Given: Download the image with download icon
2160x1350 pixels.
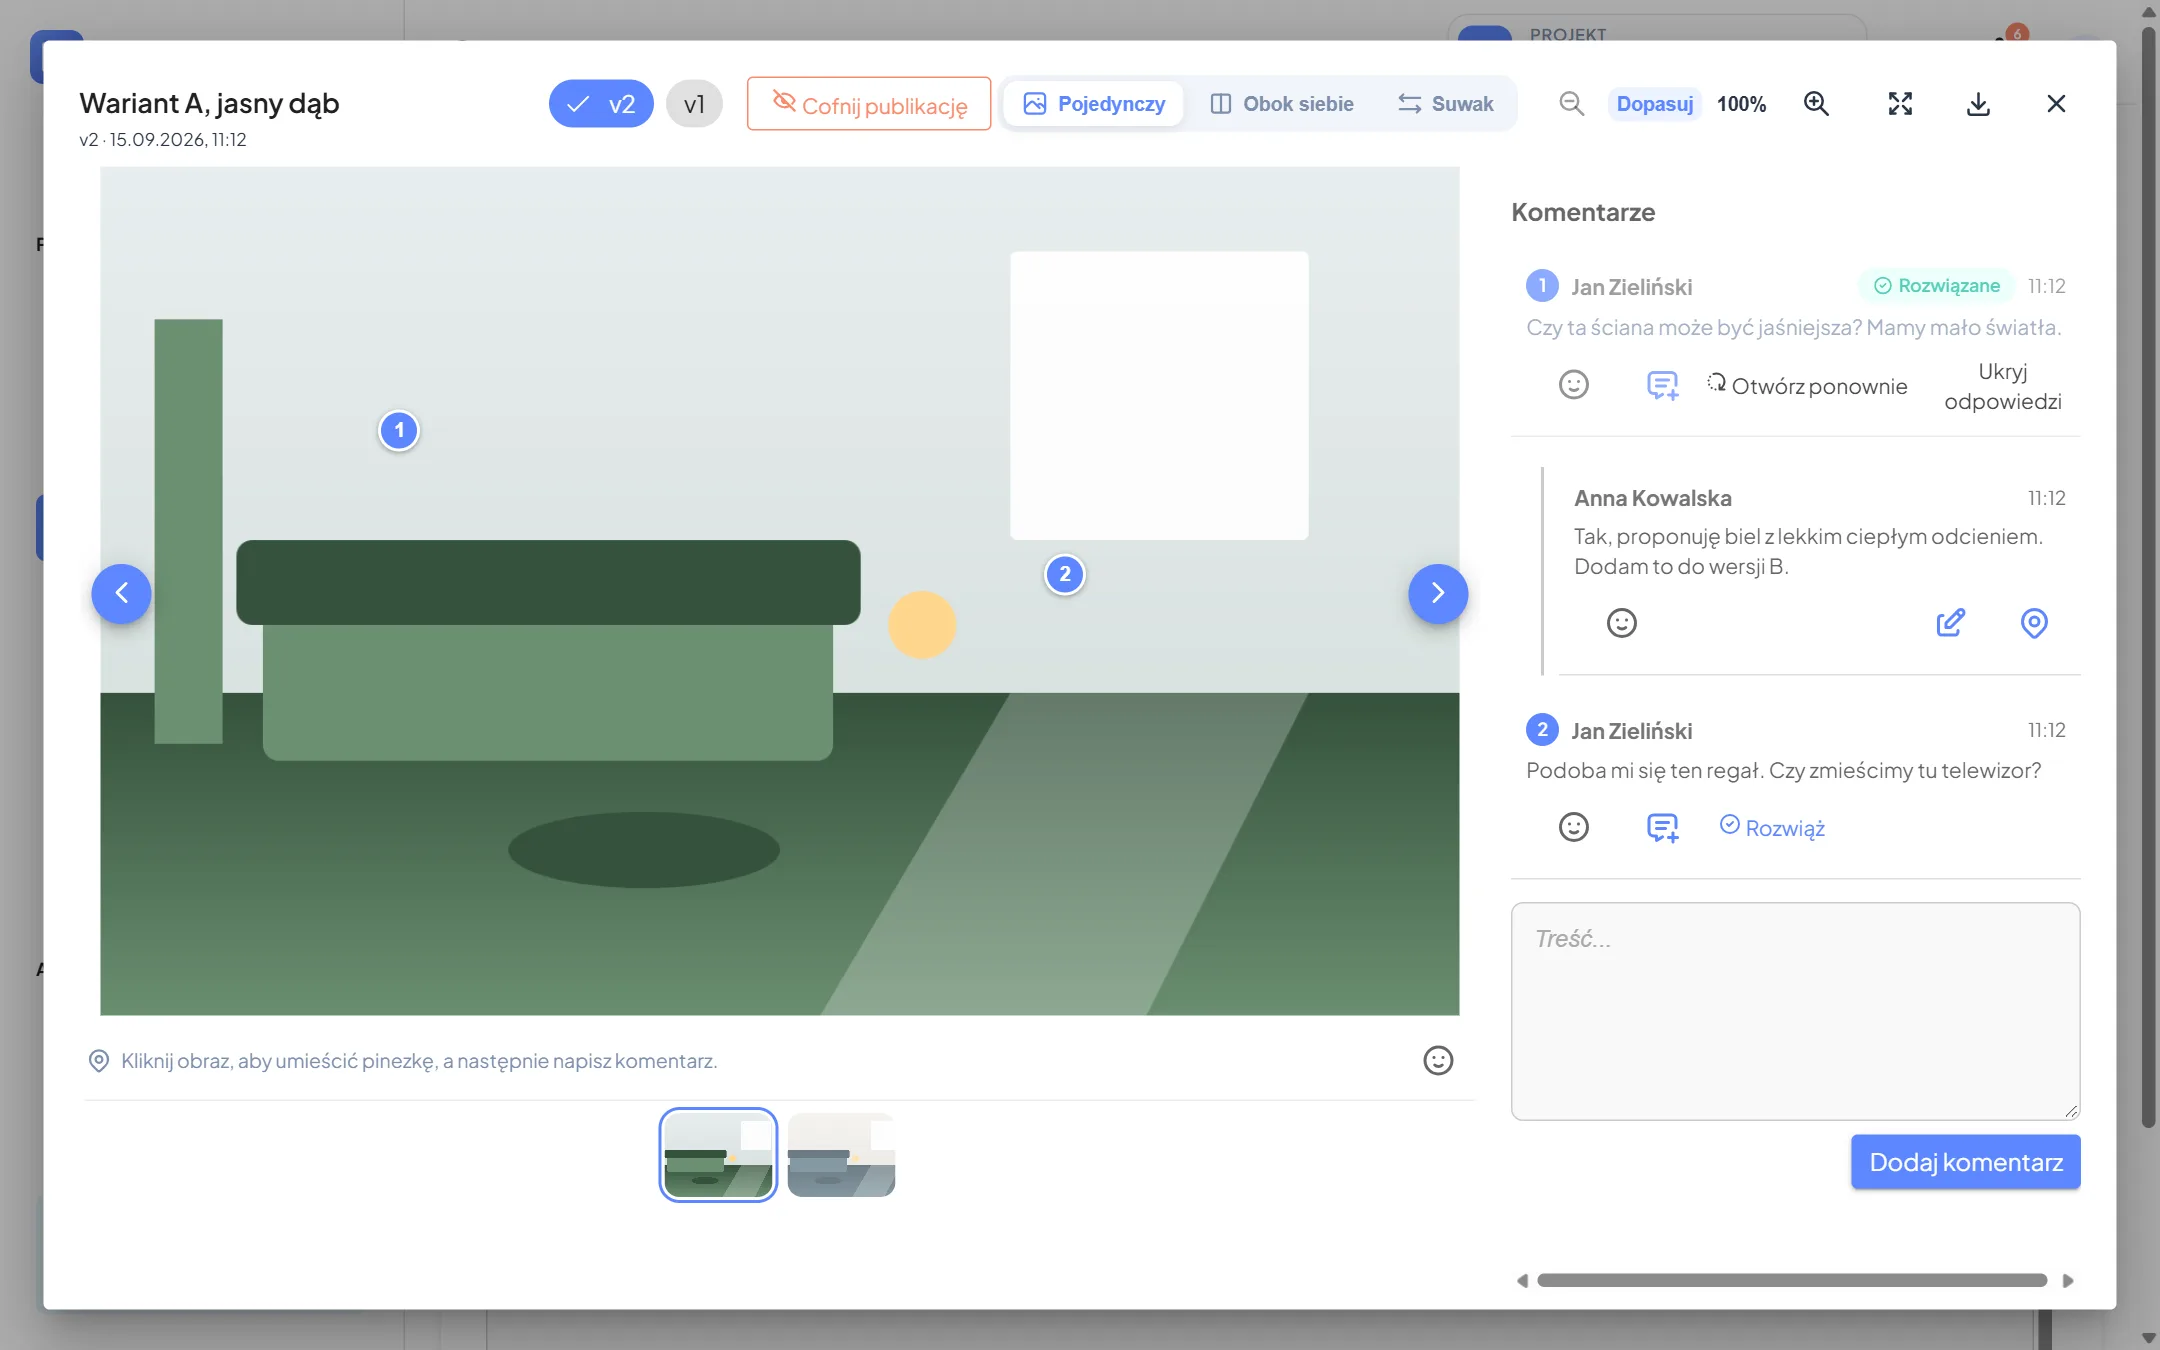Looking at the screenshot, I should tap(1978, 104).
